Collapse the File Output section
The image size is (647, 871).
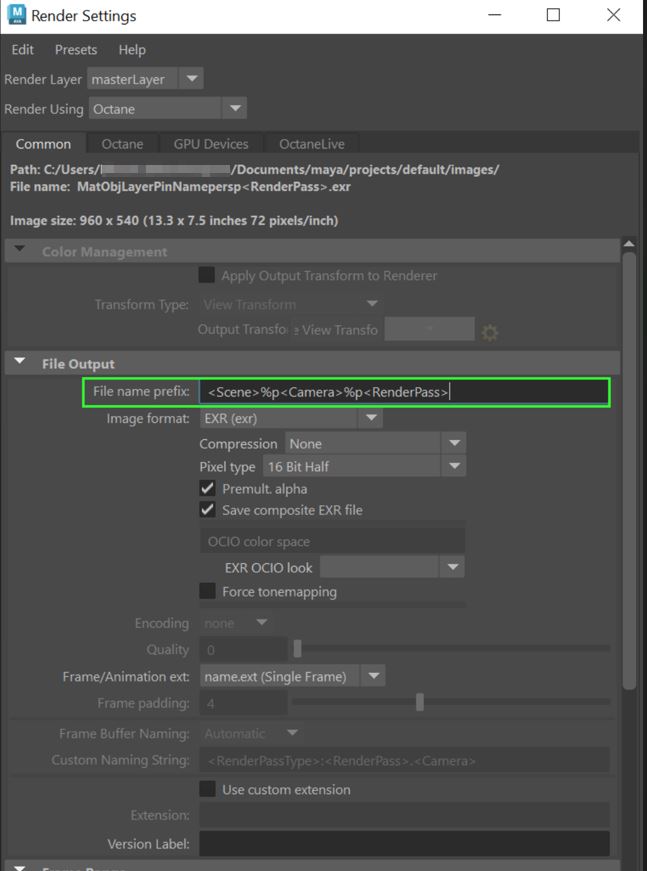[20, 362]
